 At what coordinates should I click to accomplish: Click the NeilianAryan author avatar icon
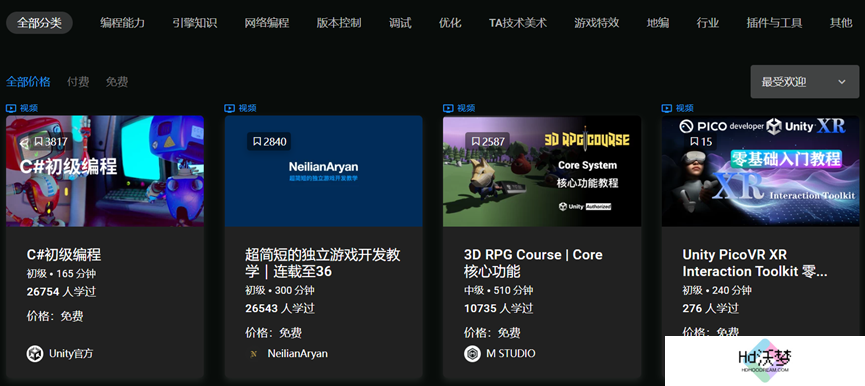[x=253, y=354]
